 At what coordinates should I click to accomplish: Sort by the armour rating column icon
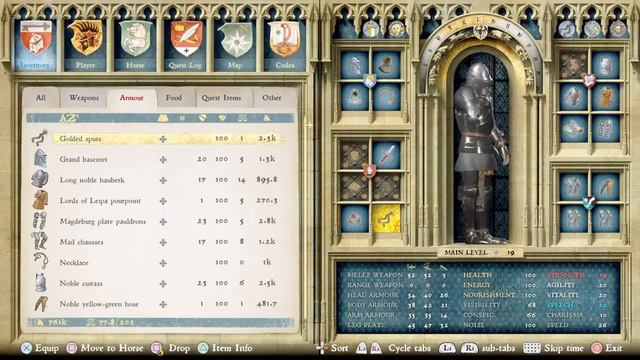pyautogui.click(x=202, y=118)
